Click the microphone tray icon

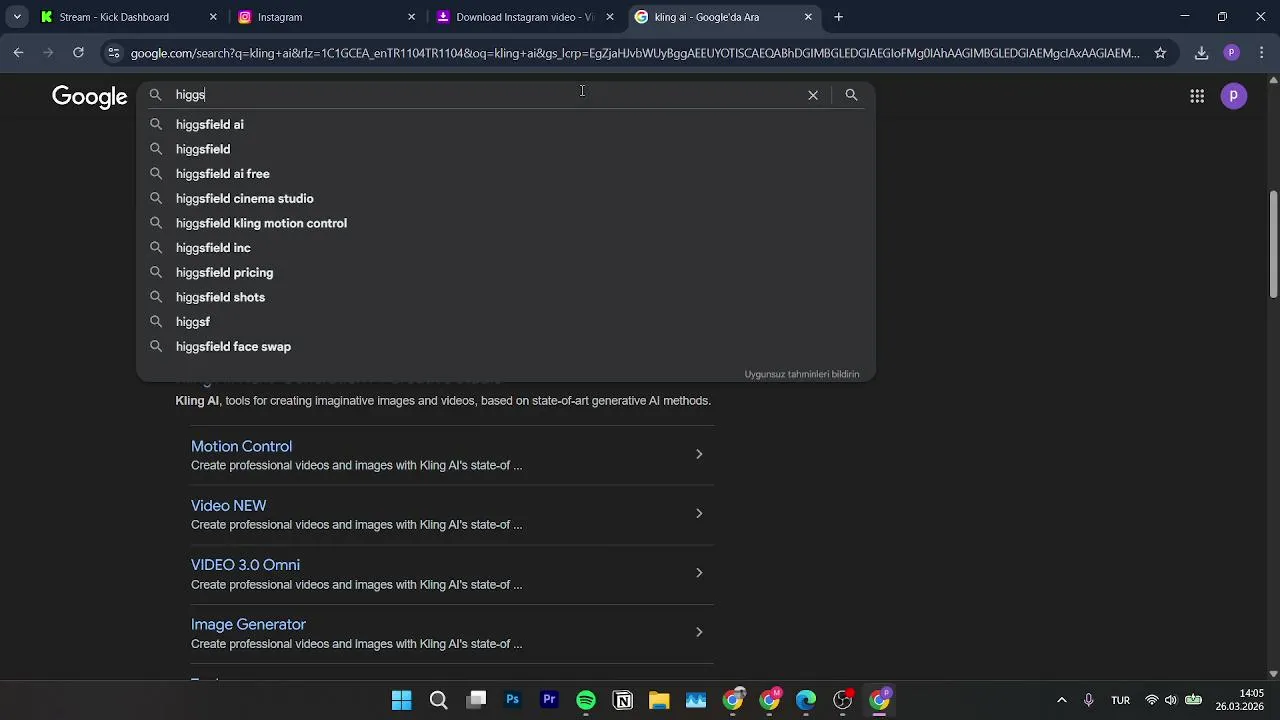pyautogui.click(x=1089, y=700)
